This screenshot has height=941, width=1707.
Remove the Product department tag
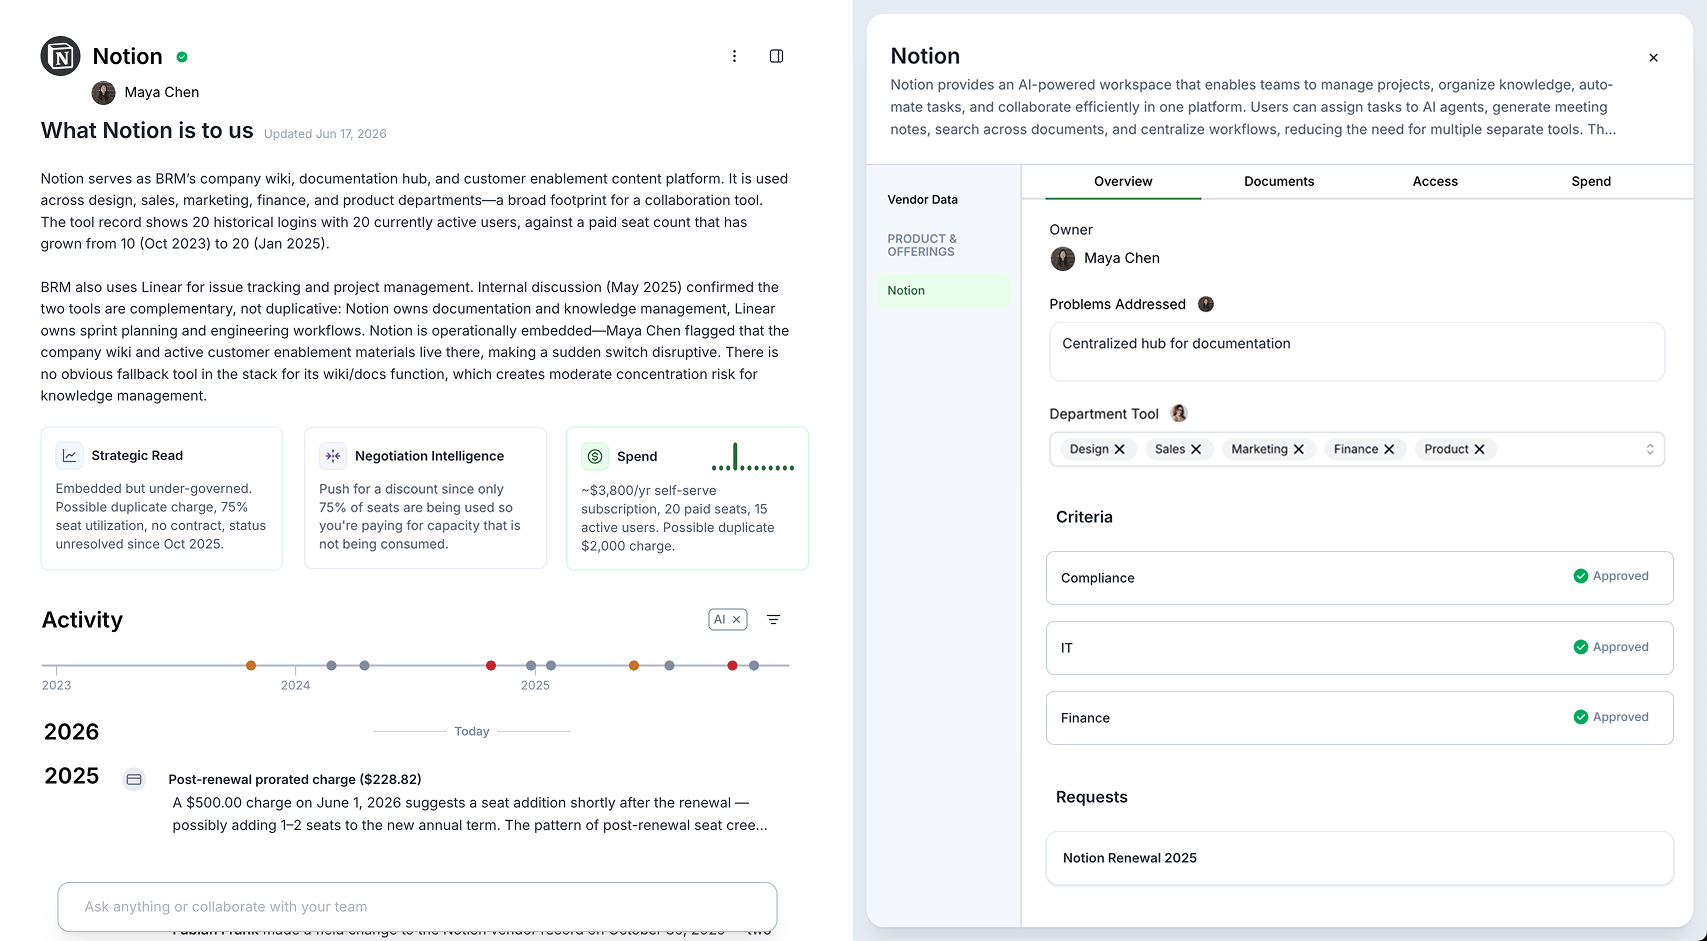1480,450
